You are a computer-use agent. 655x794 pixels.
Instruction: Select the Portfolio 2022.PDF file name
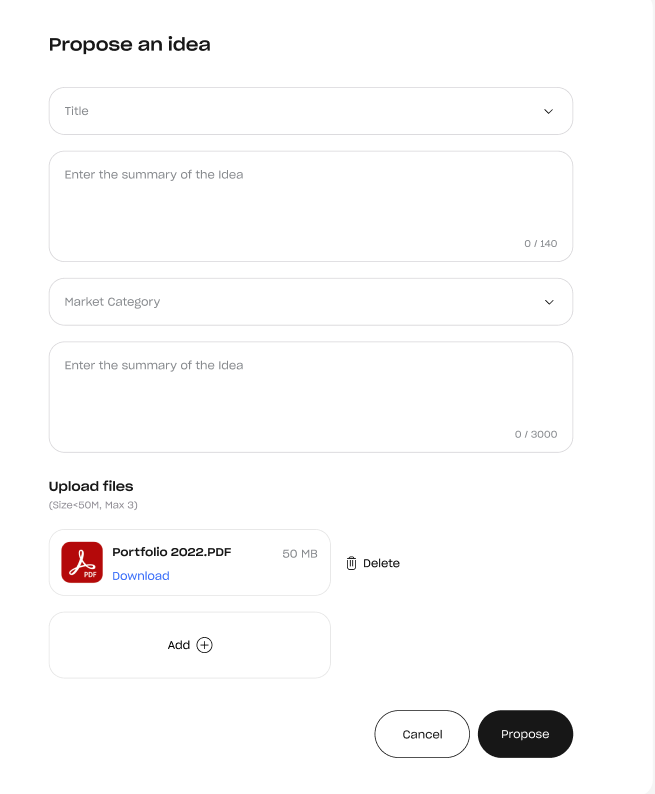click(172, 552)
